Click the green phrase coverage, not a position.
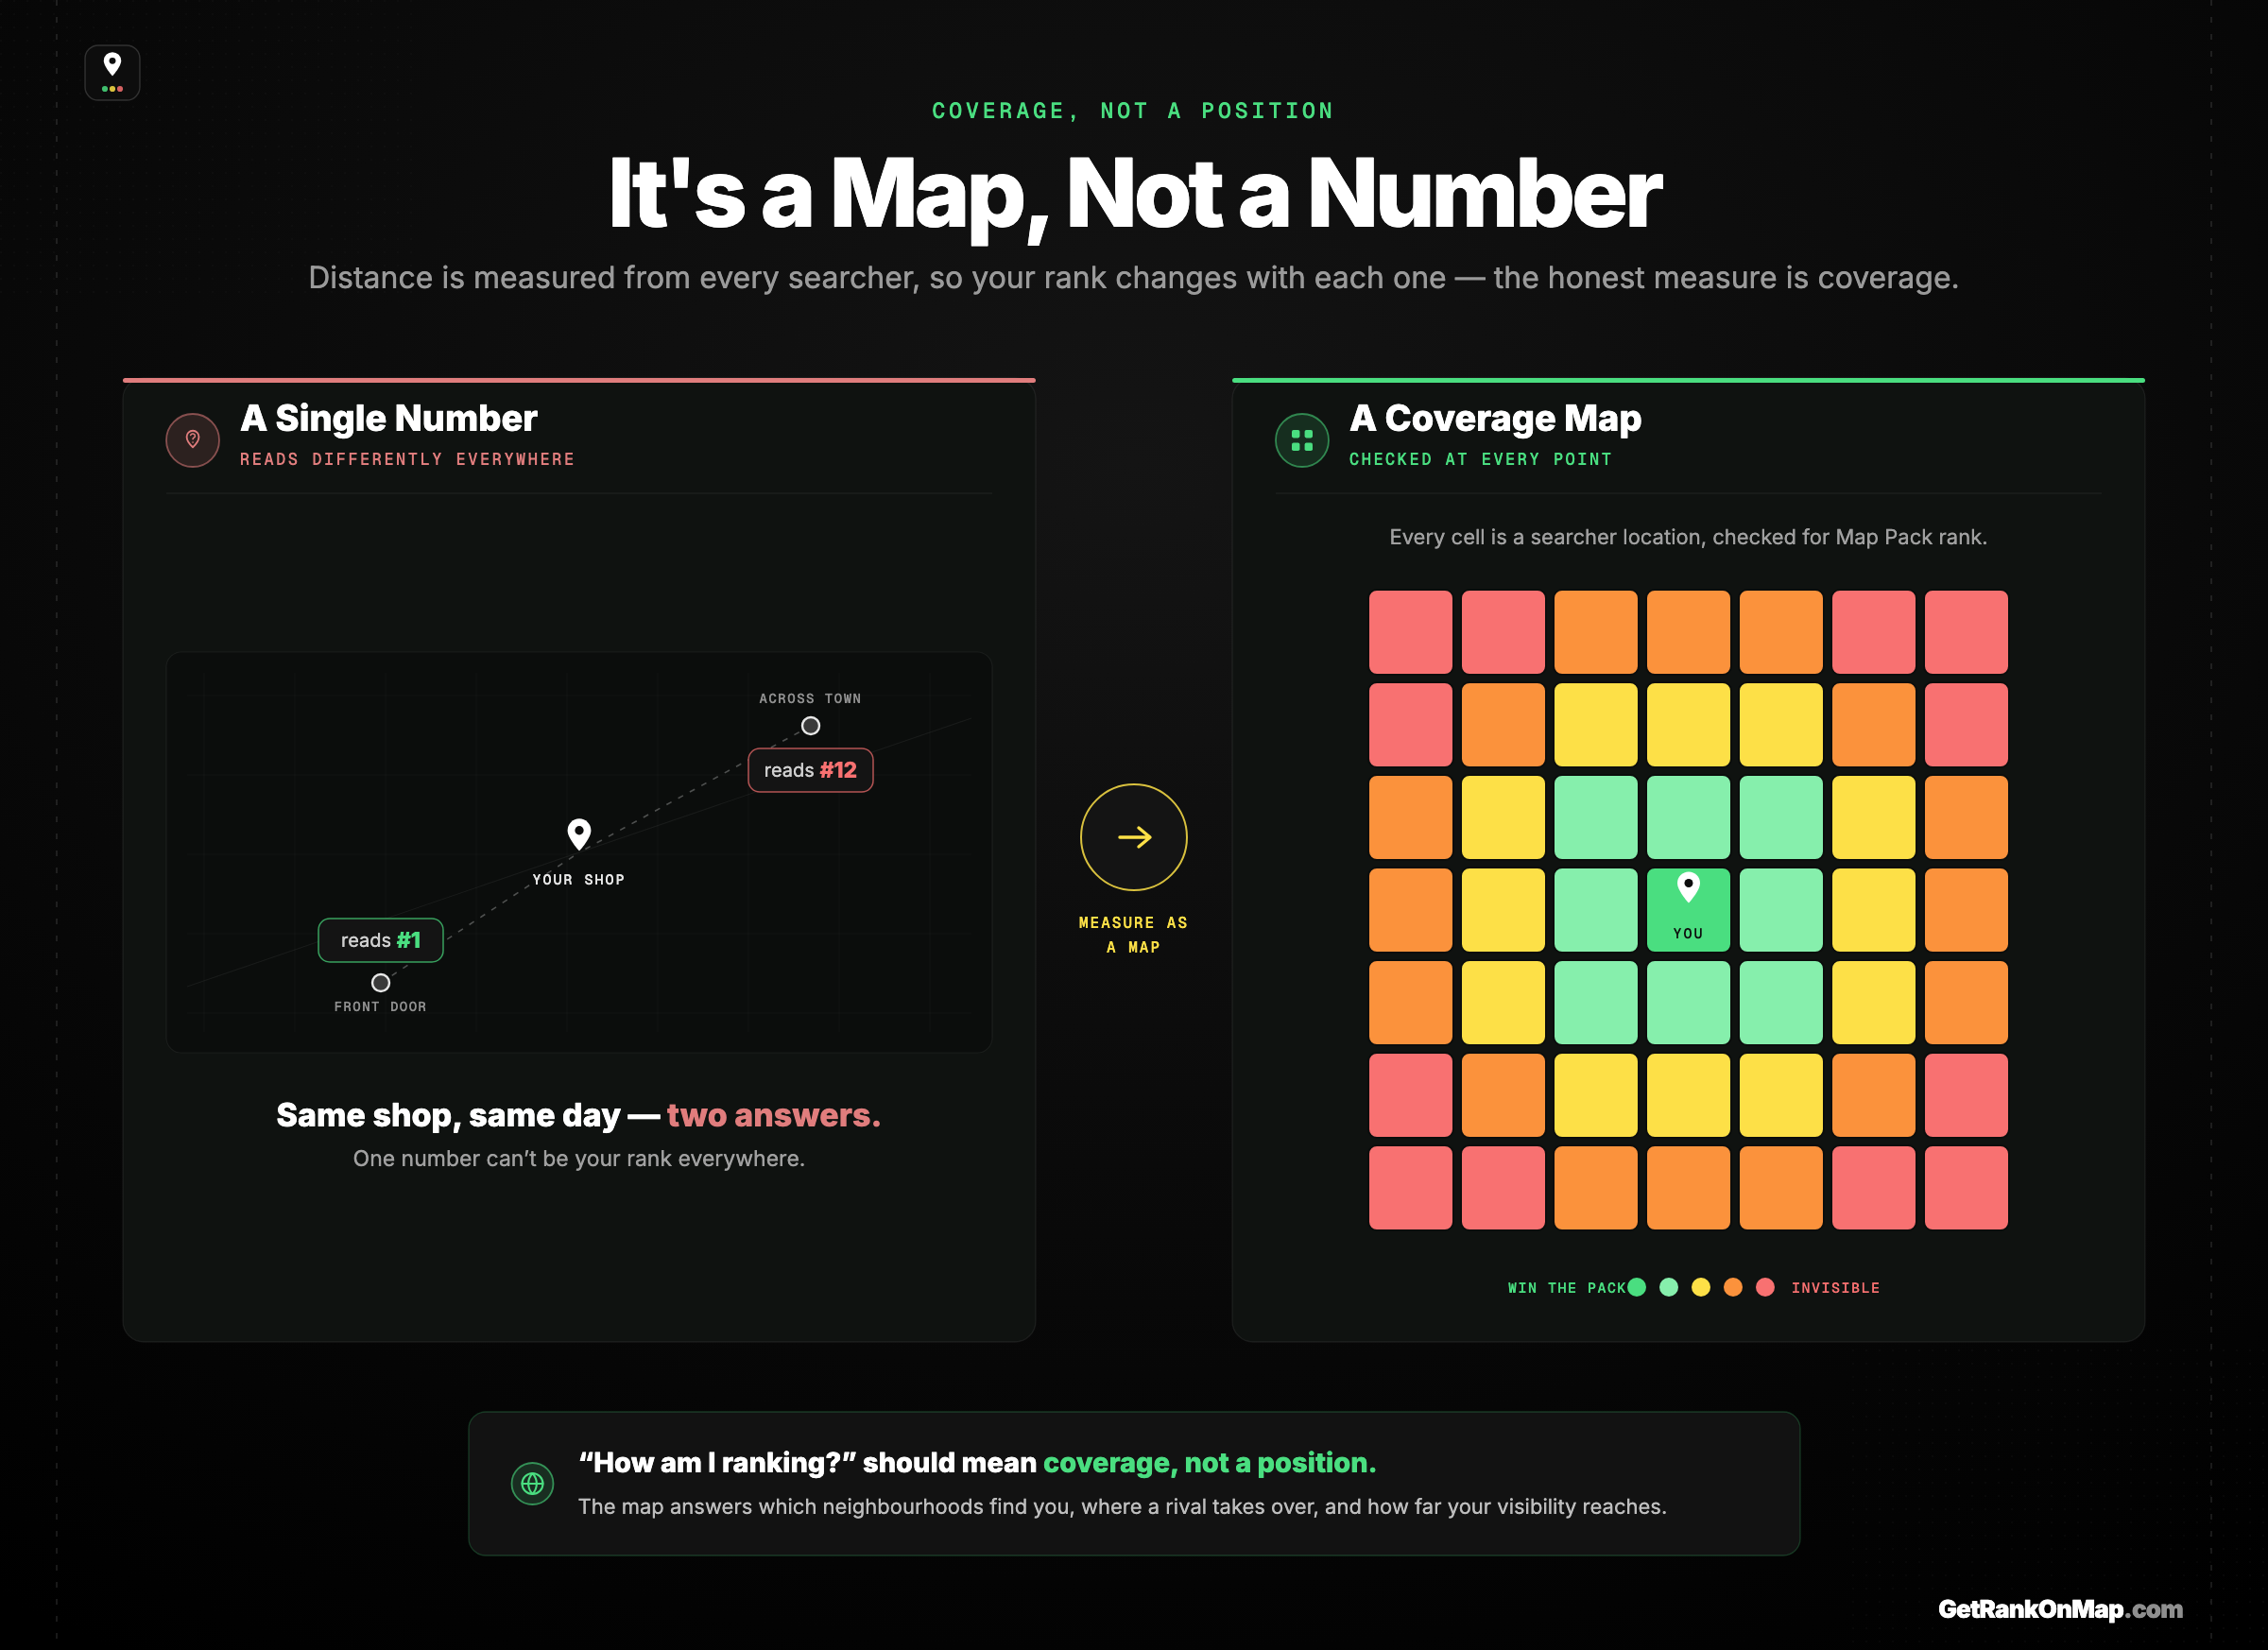Screen dimensions: 2268x1650 (1209, 1462)
